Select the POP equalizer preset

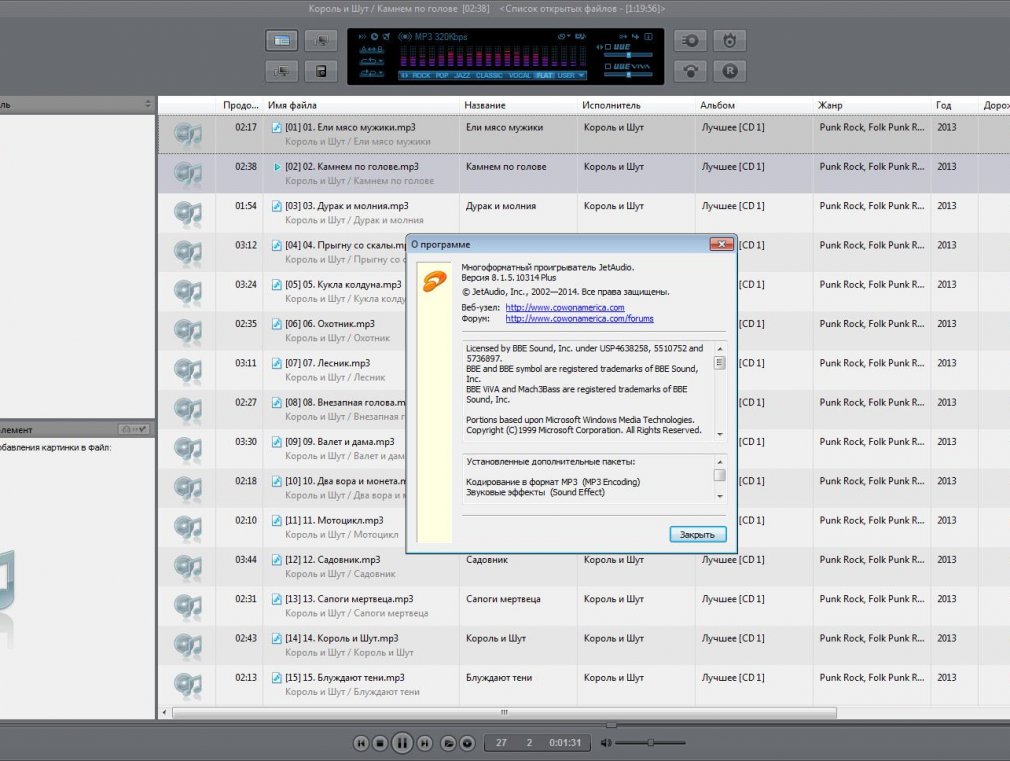442,75
